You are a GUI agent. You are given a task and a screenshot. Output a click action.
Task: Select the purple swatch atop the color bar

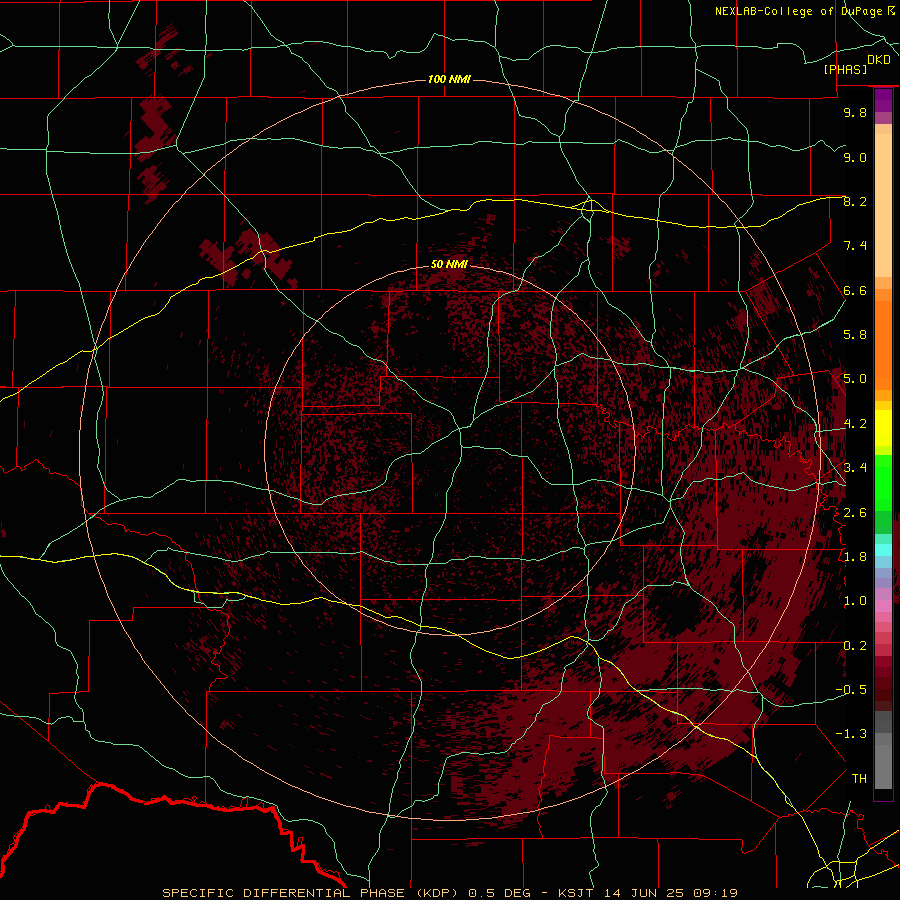point(883,100)
